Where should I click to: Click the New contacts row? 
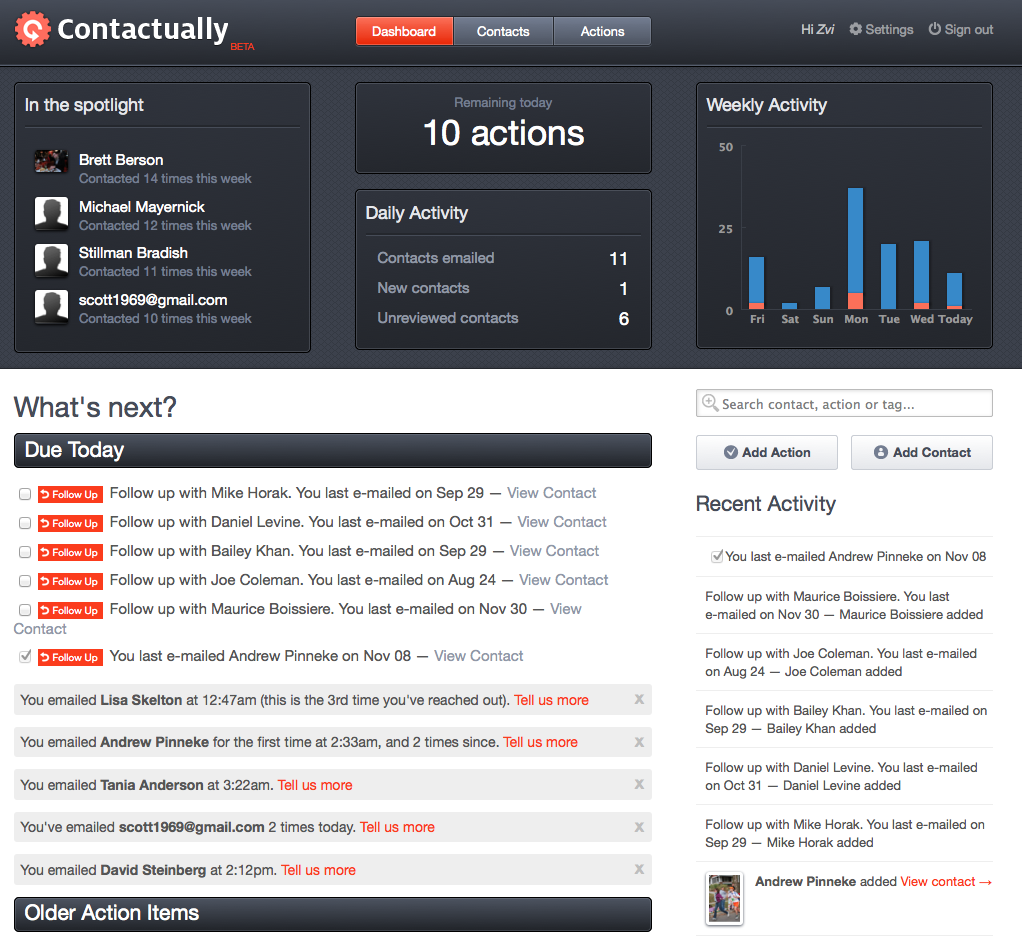(x=503, y=289)
